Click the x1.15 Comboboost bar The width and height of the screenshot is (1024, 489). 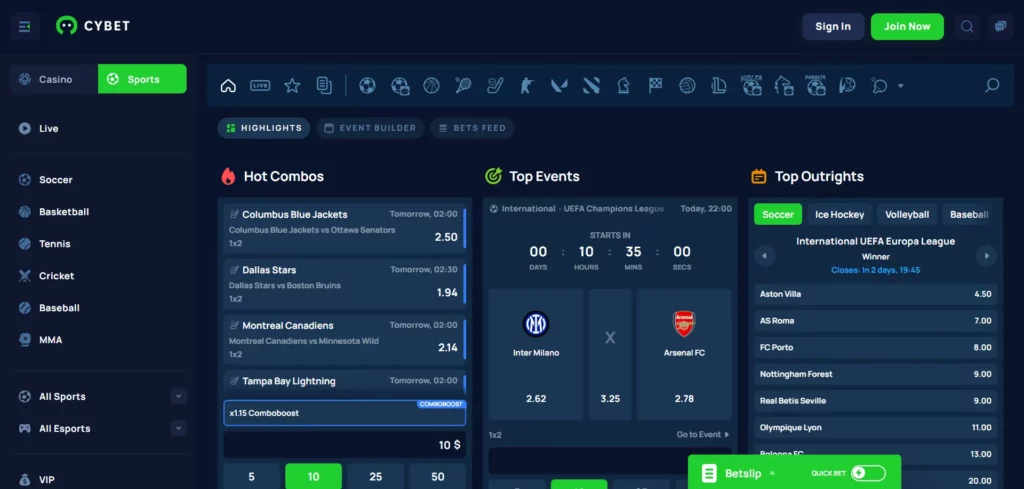345,413
